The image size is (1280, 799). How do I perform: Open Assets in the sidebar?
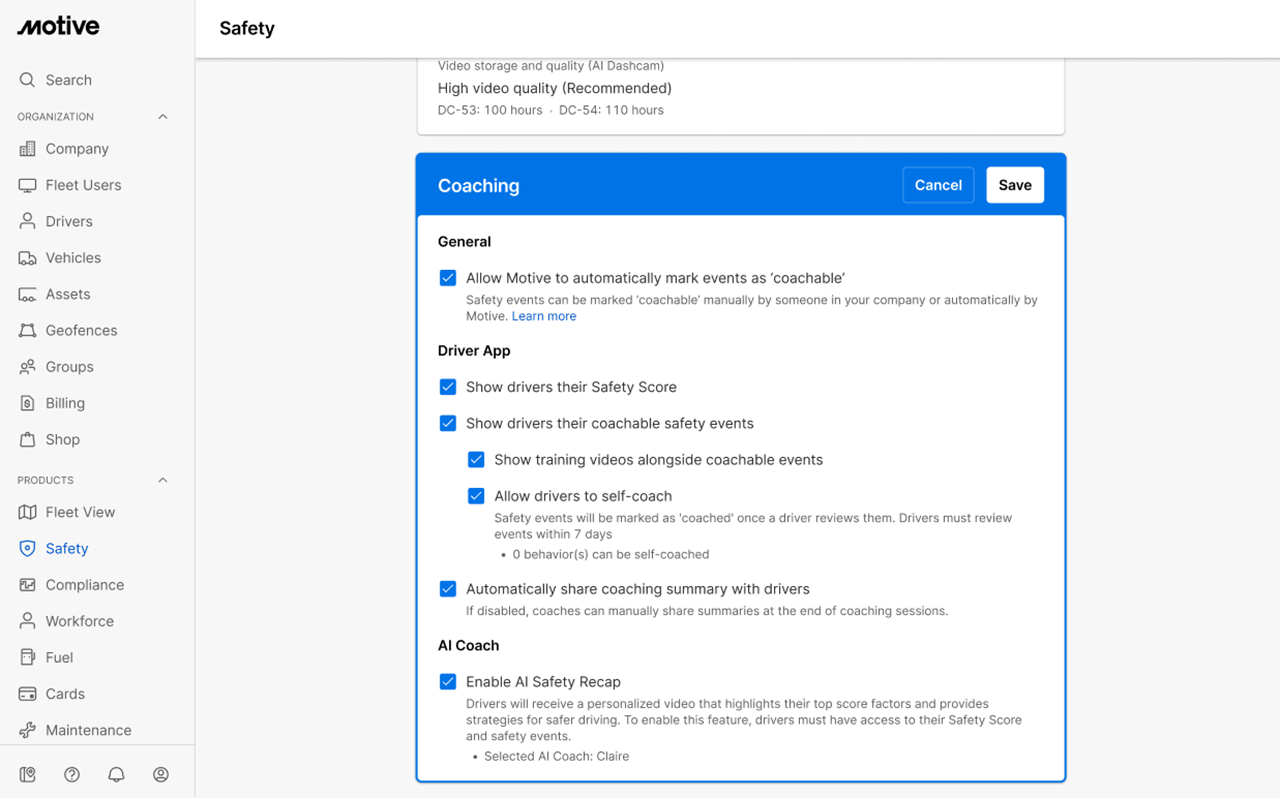[68, 294]
